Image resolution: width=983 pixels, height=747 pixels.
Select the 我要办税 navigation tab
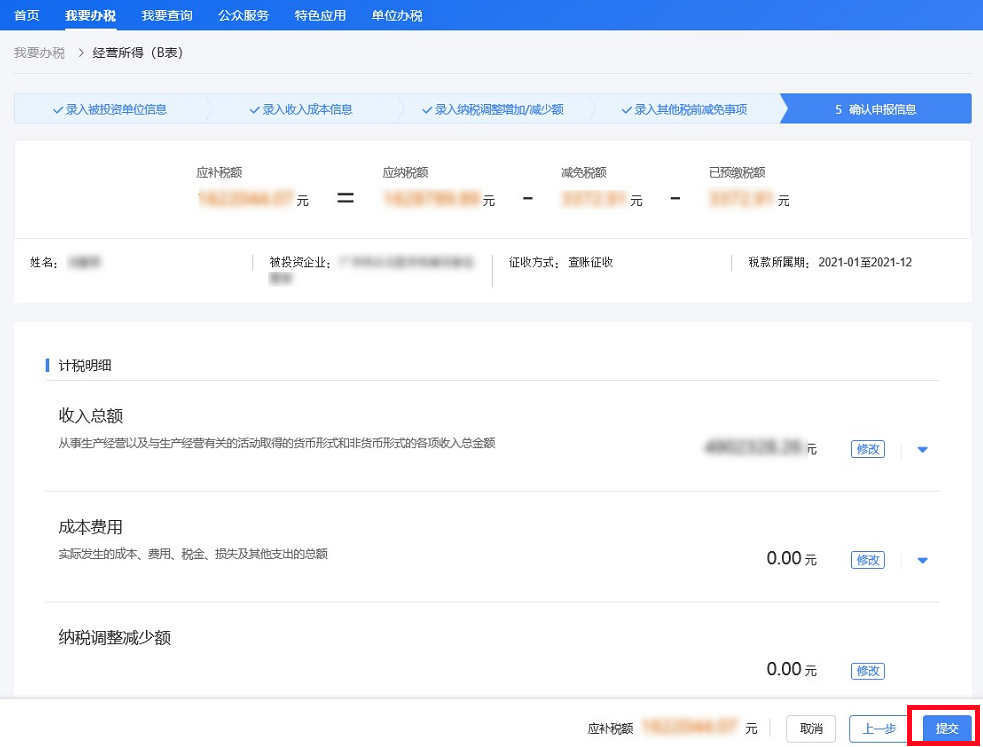[90, 15]
